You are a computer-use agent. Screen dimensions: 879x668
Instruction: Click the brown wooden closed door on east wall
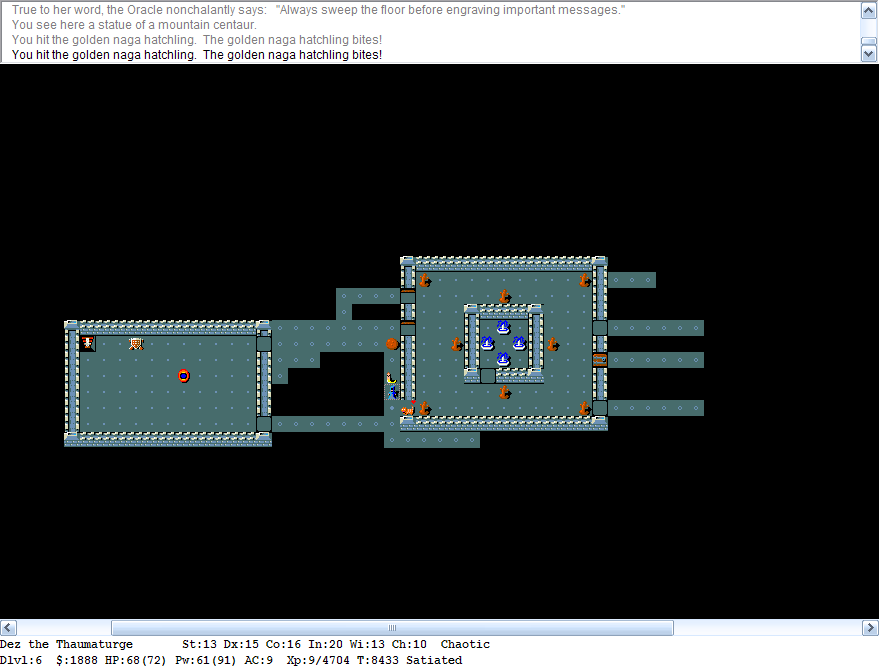[x=600, y=360]
